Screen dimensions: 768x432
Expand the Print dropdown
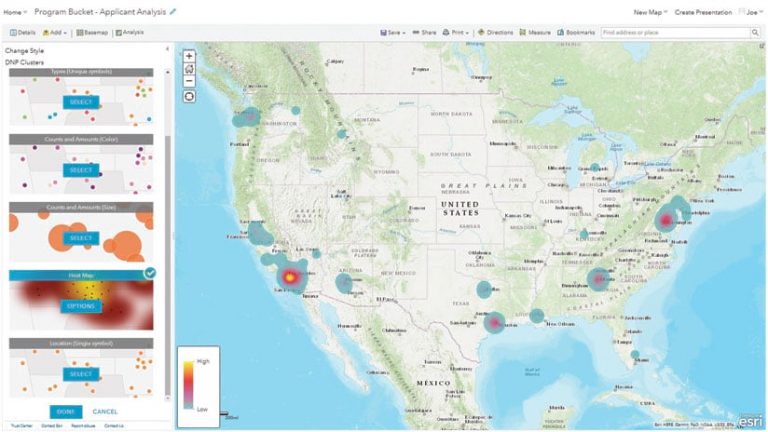pyautogui.click(x=456, y=32)
